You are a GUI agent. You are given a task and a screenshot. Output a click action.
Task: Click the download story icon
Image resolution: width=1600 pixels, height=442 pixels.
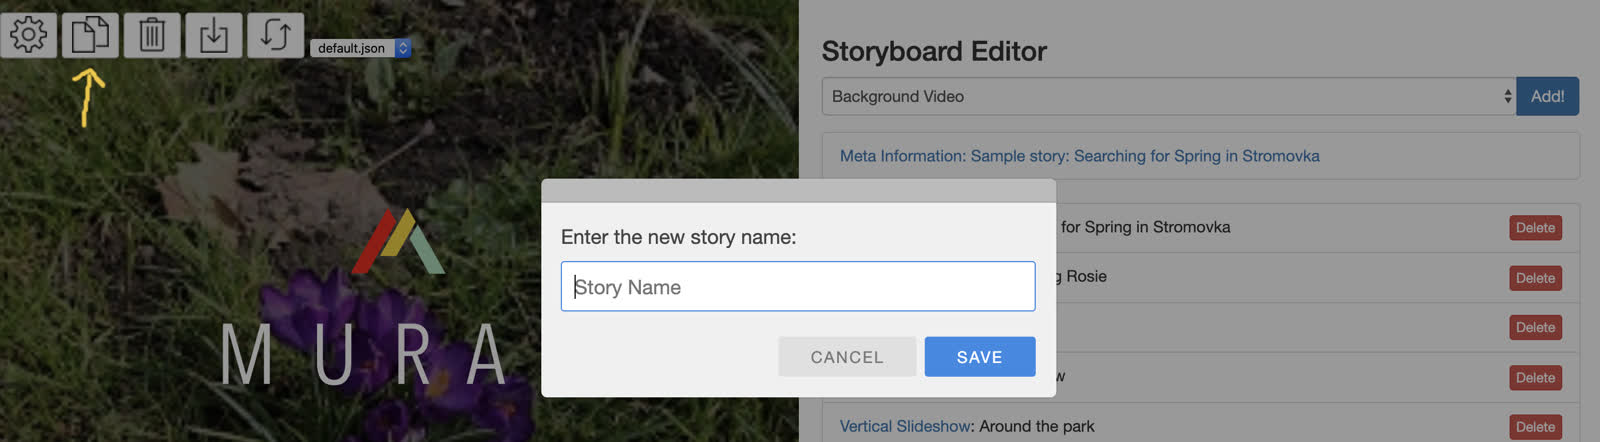point(214,35)
